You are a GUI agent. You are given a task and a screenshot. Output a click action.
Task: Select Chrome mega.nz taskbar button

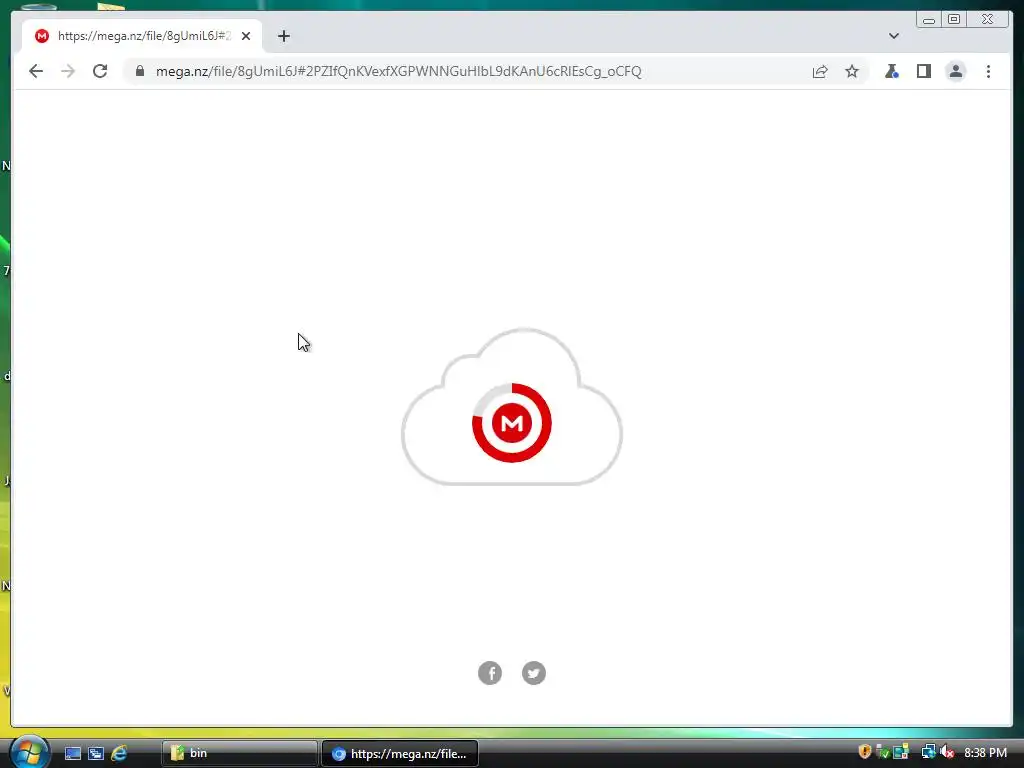click(x=400, y=753)
